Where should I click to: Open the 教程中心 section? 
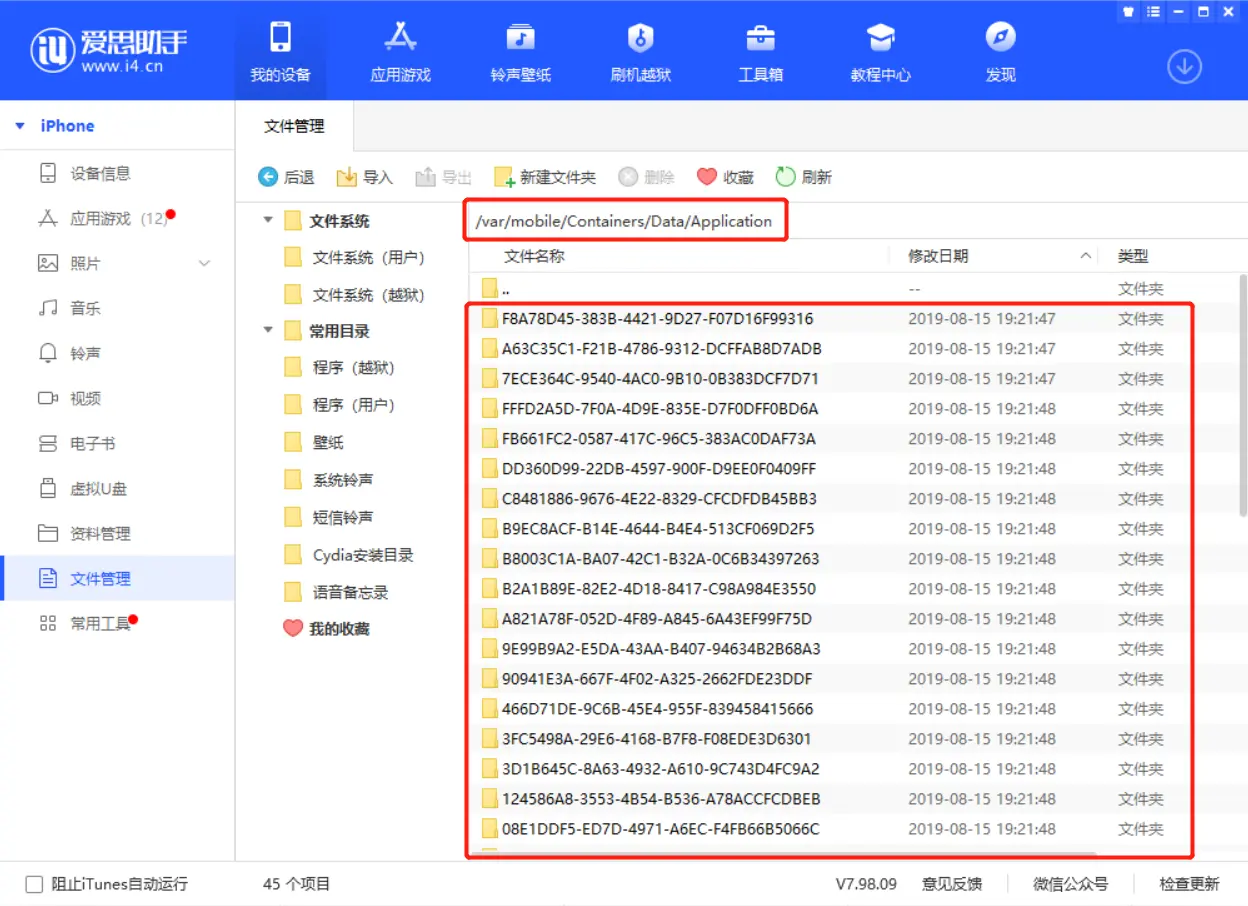tap(880, 52)
